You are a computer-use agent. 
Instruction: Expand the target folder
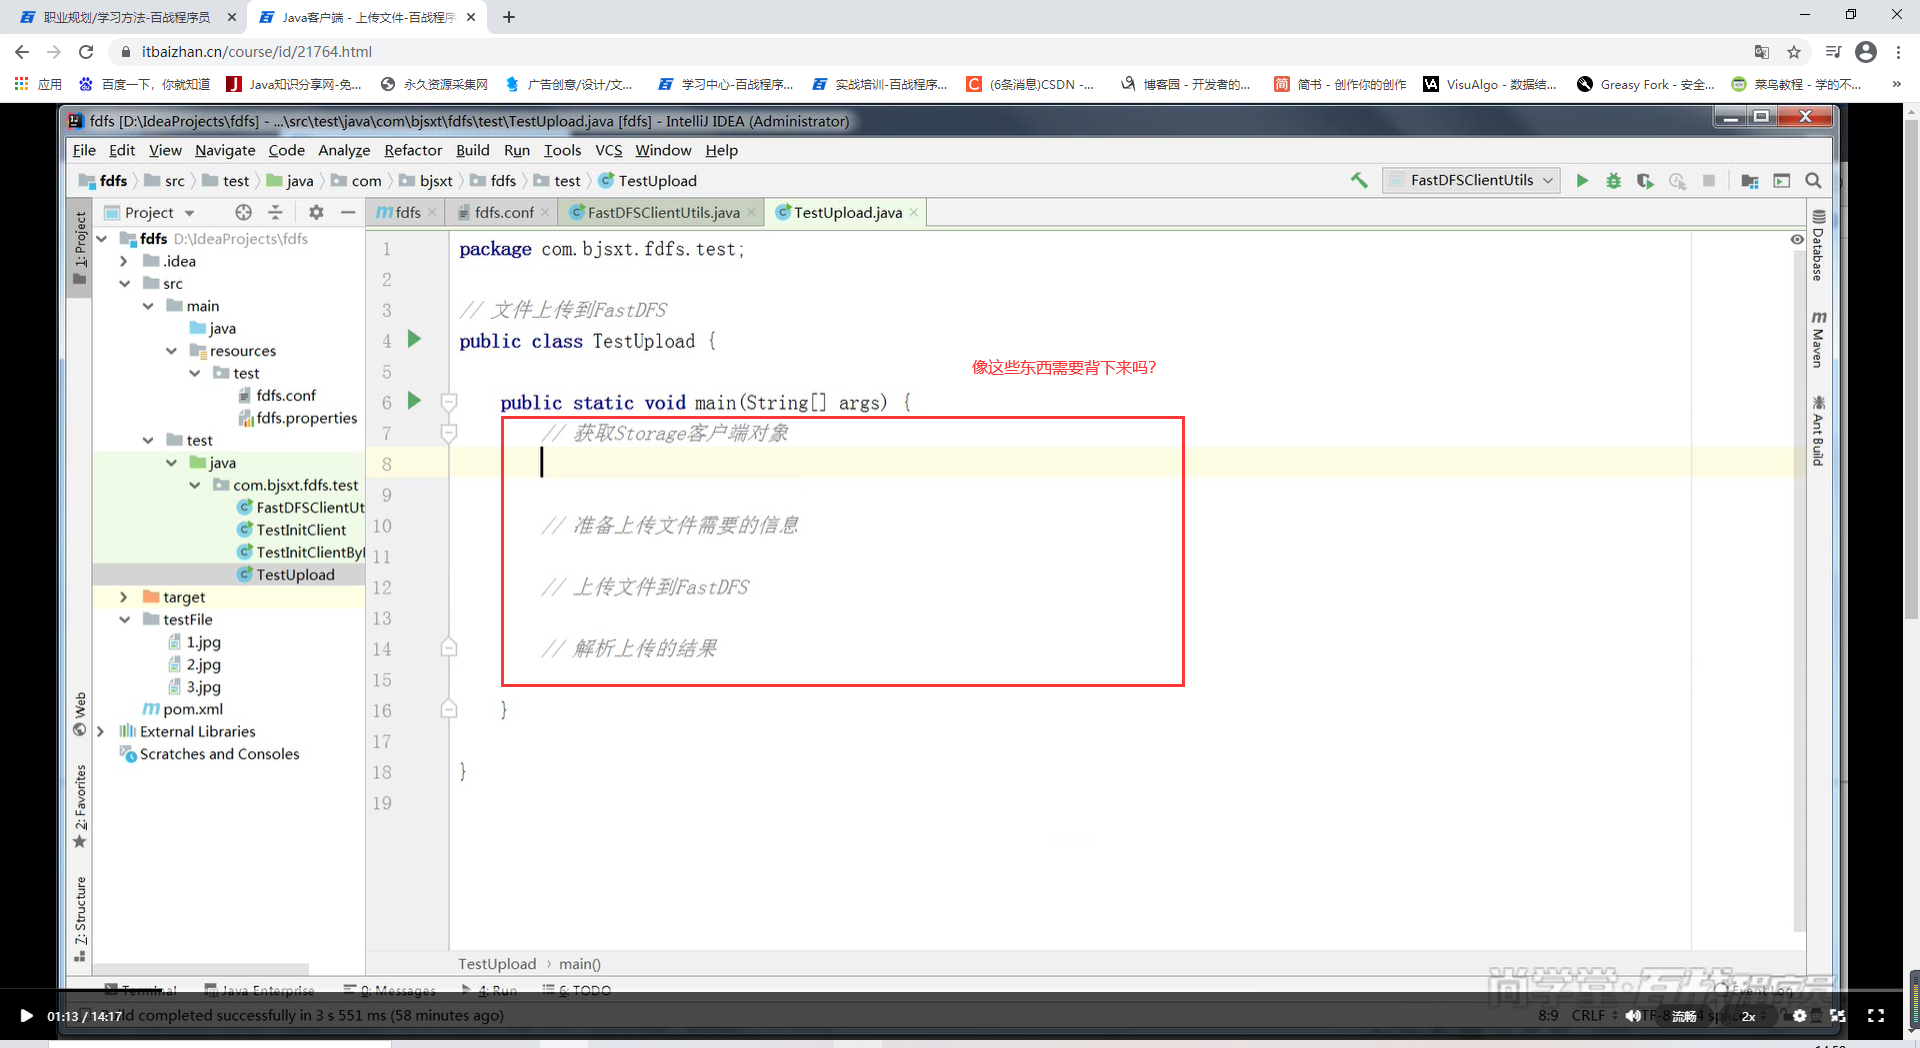(x=124, y=597)
